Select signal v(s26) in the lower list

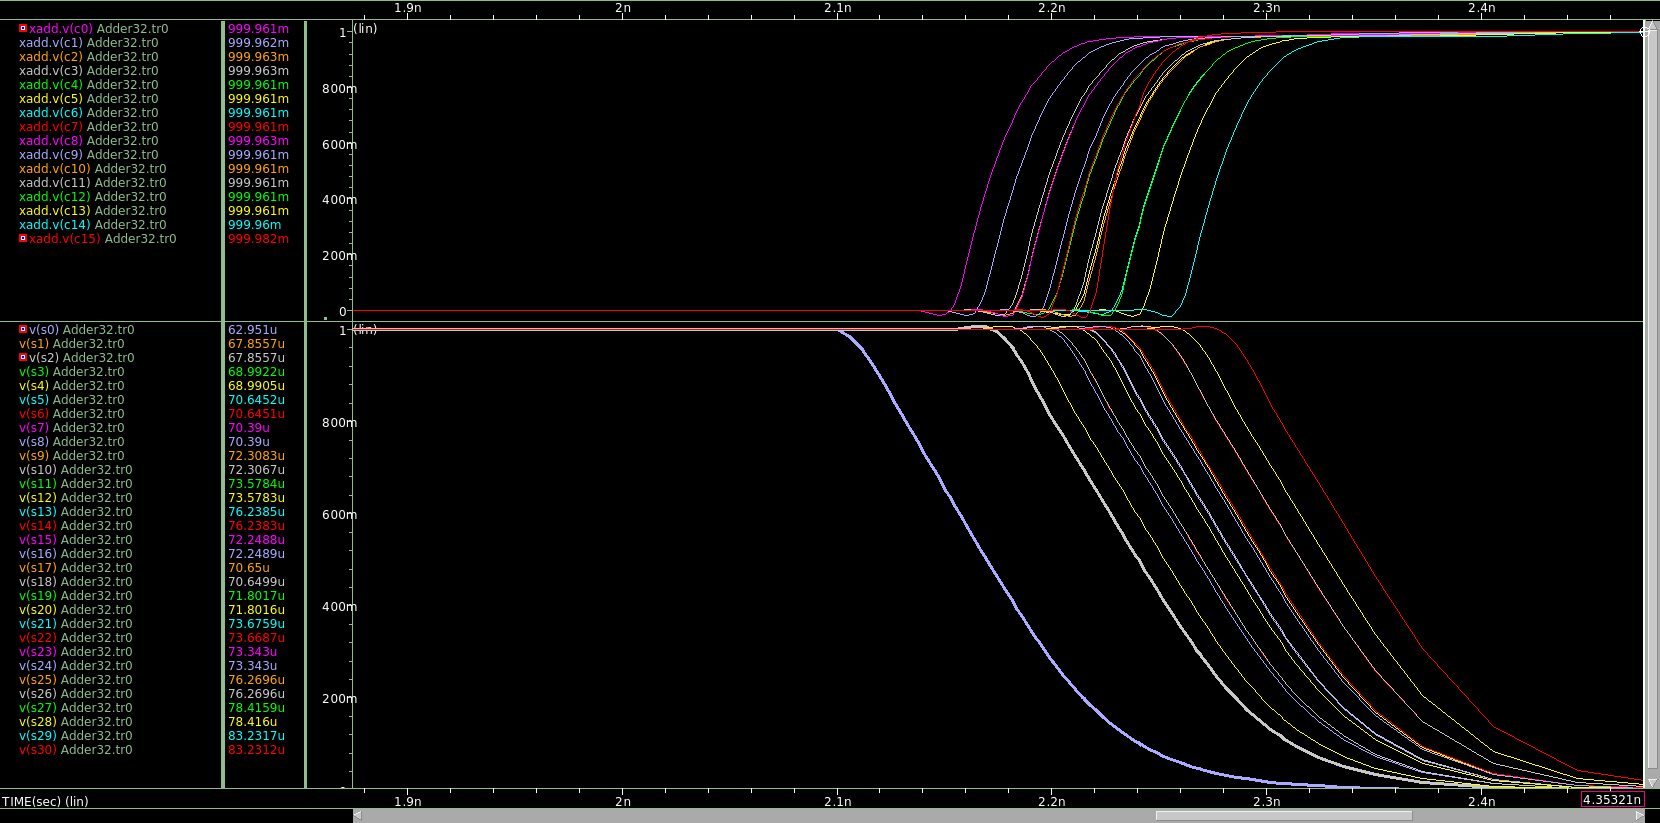[75, 694]
